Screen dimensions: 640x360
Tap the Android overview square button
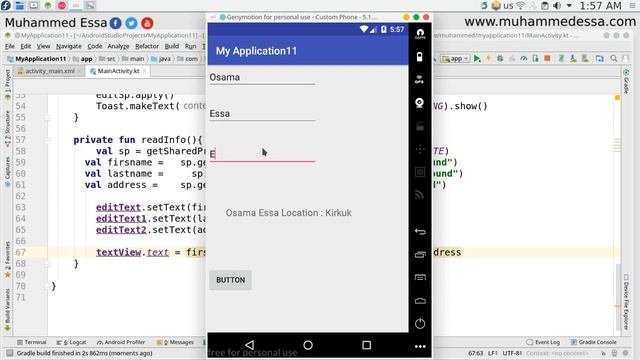pos(367,345)
